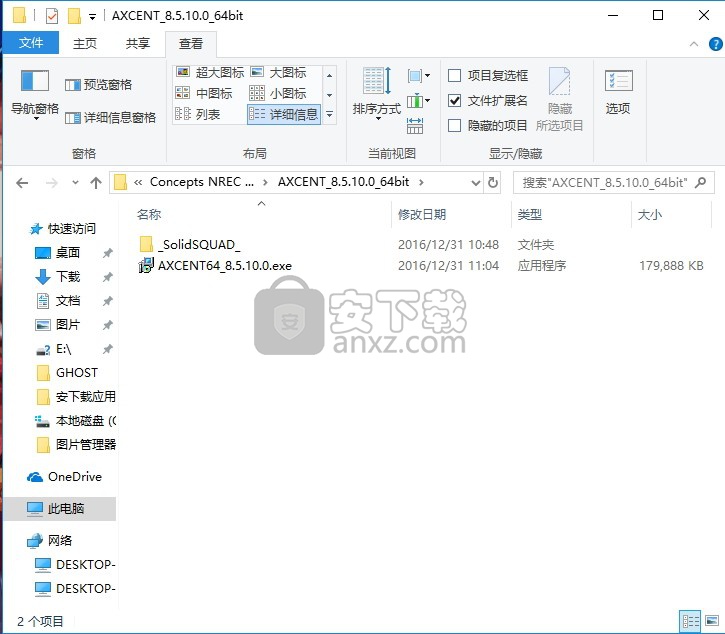
Task: Open the File (文件) tab
Action: (31, 43)
